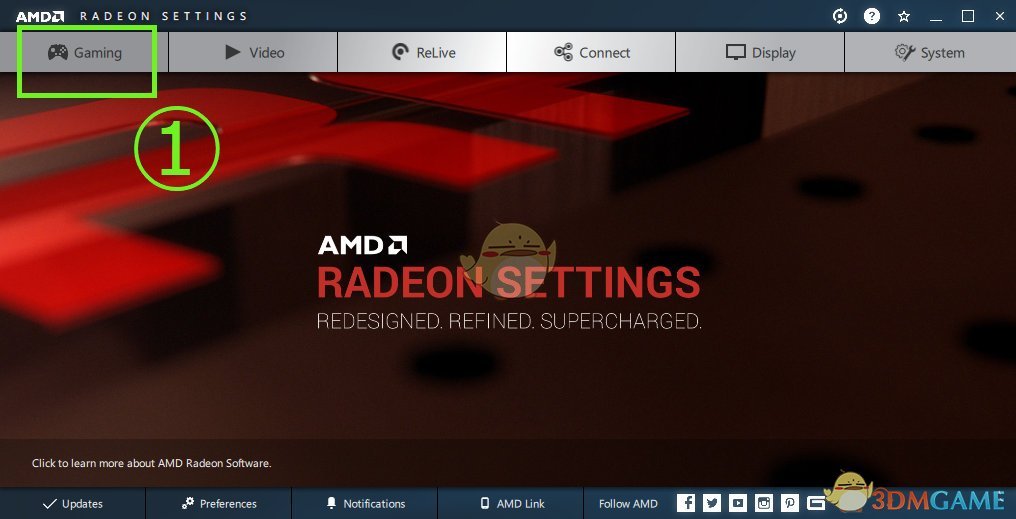1016x519 pixels.
Task: Click the Facebook icon
Action: (686, 503)
